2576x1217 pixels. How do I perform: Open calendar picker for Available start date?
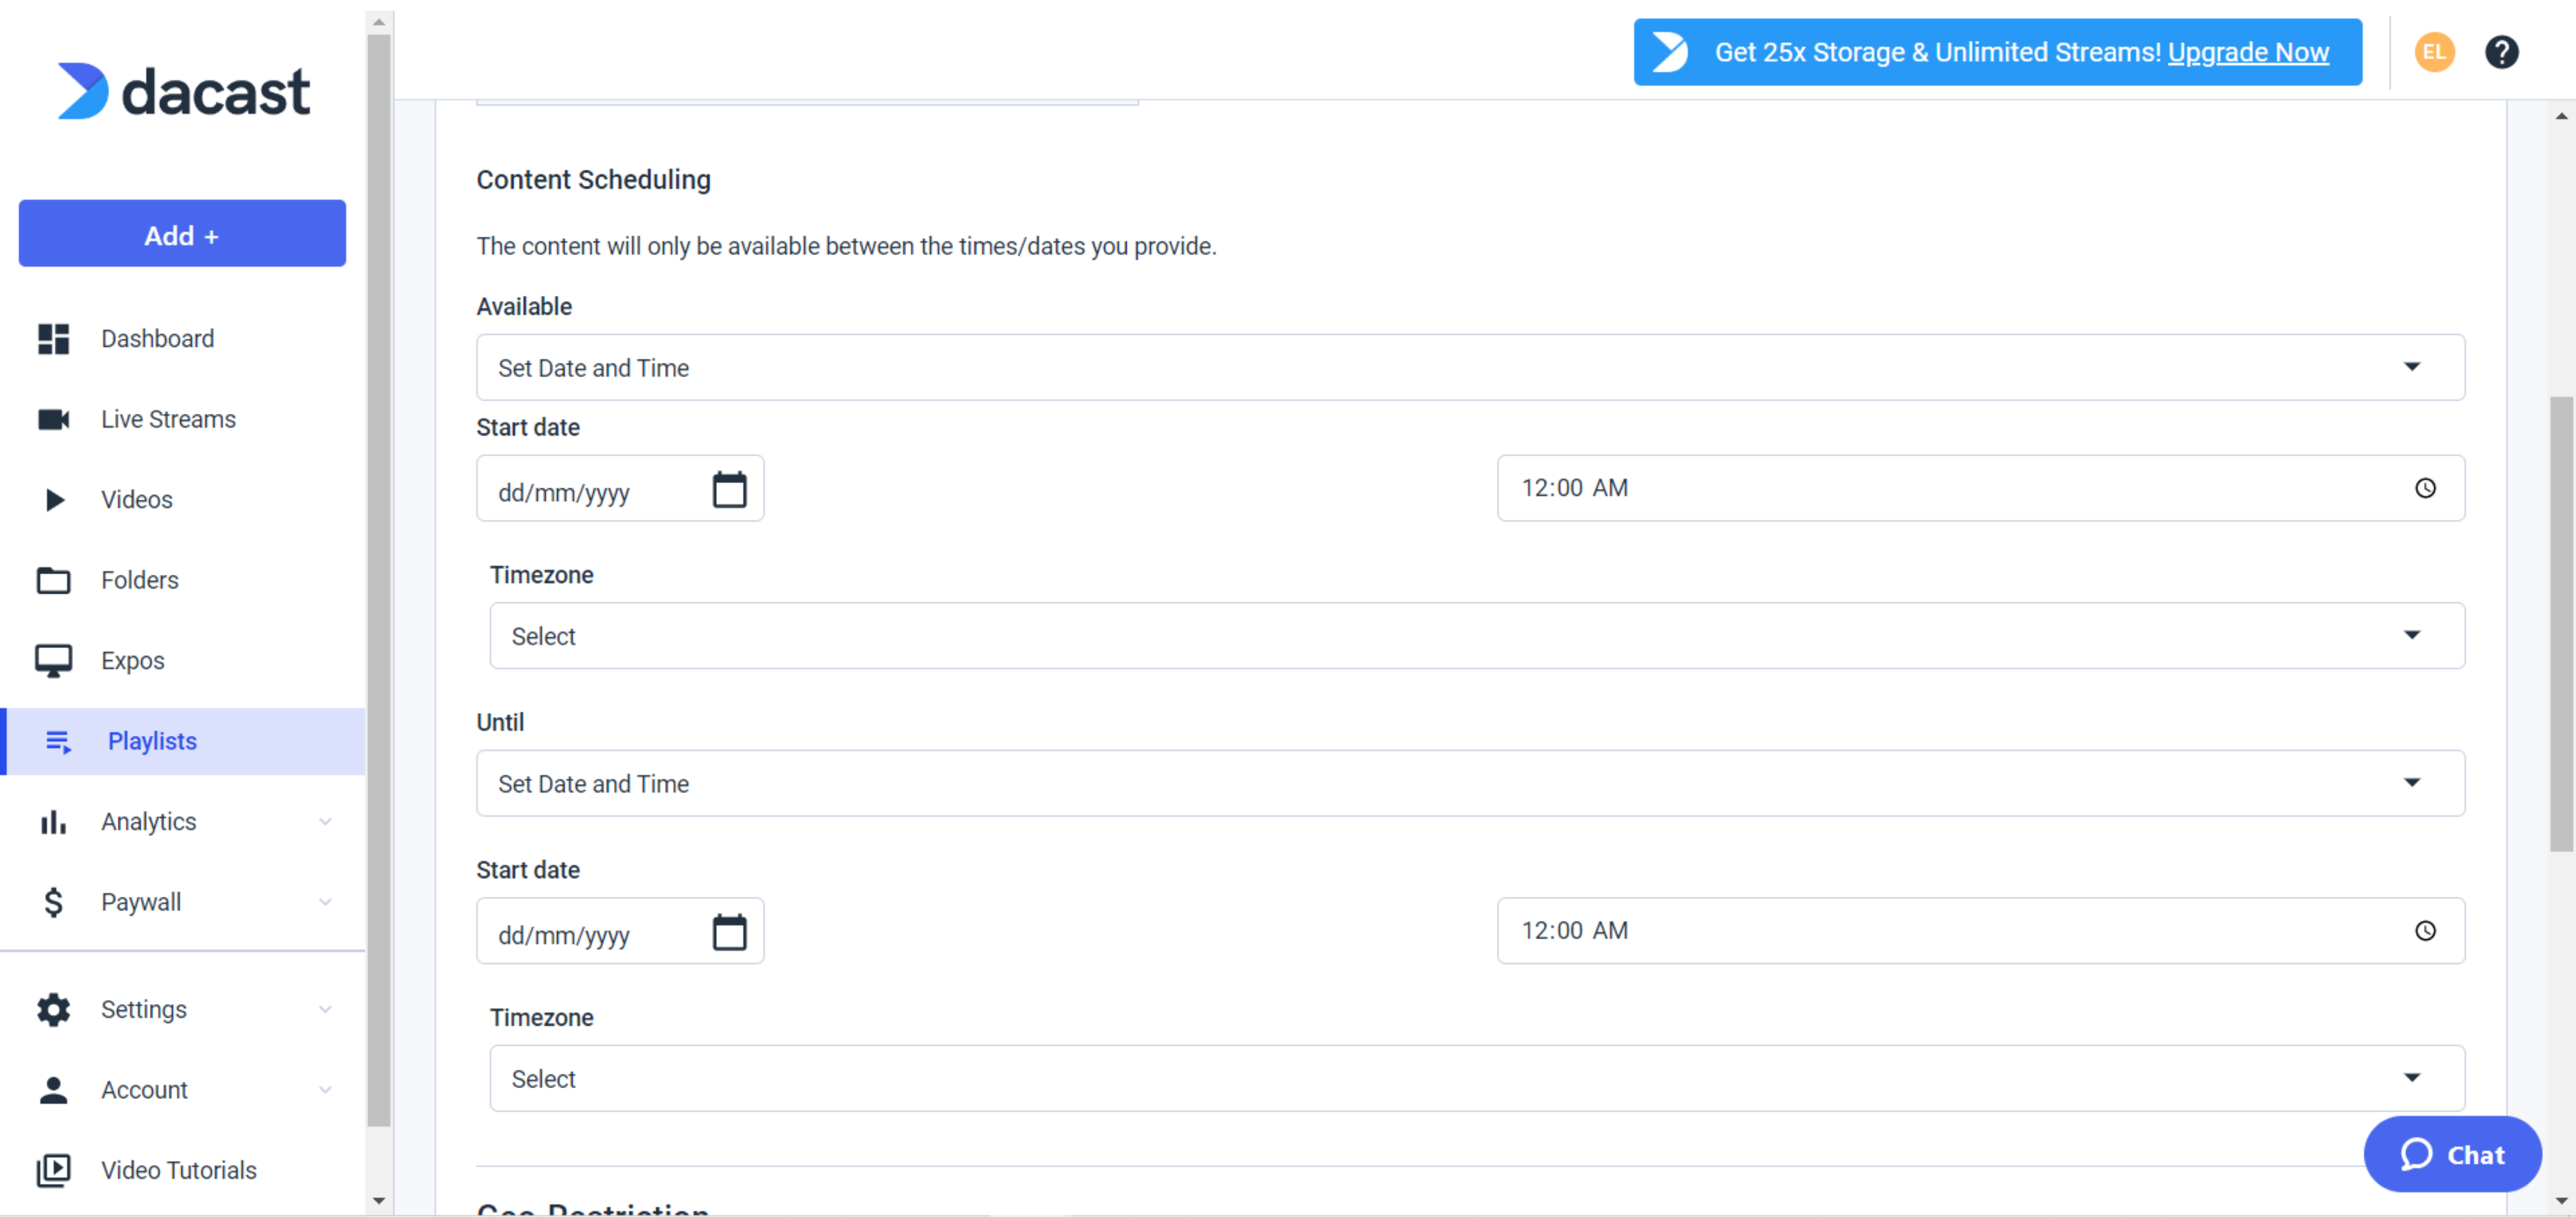729,489
